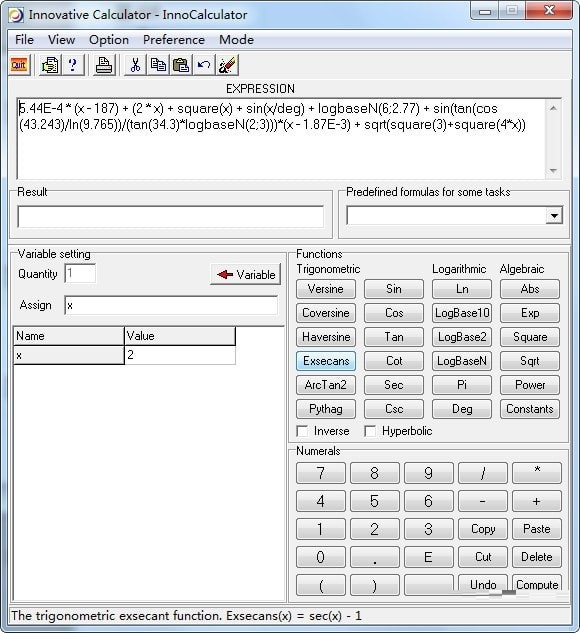Click the Assign input field
Screen dimensions: 580x633
coord(171,306)
